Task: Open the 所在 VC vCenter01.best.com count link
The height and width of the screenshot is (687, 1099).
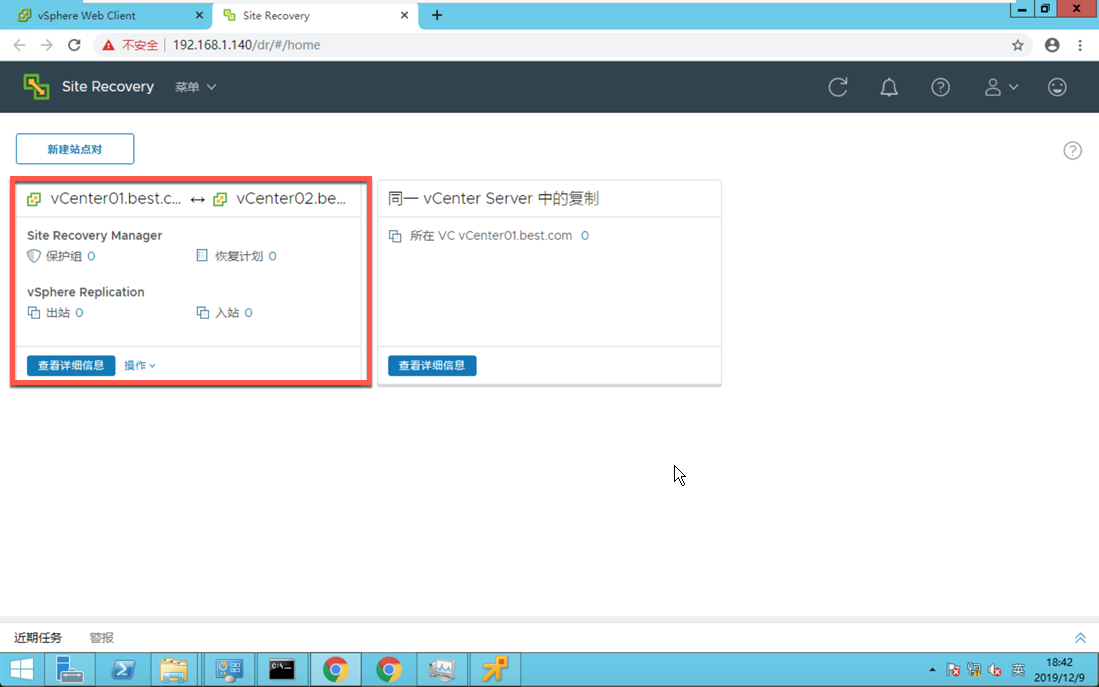Action: point(585,236)
